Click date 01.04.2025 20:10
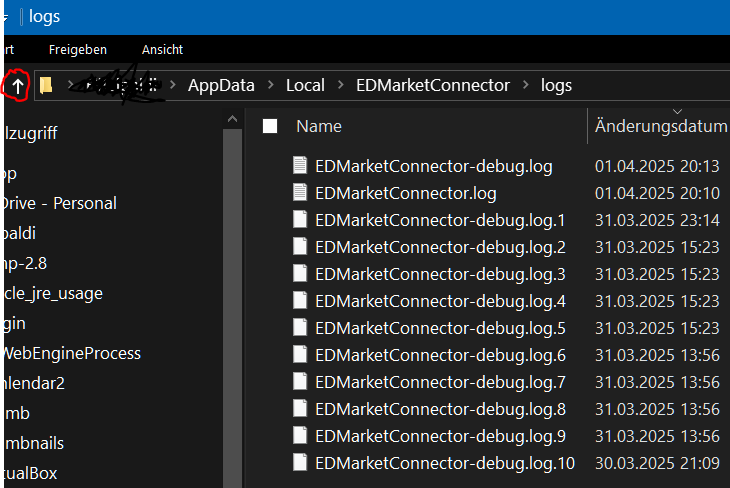The image size is (730, 488). (x=657, y=193)
